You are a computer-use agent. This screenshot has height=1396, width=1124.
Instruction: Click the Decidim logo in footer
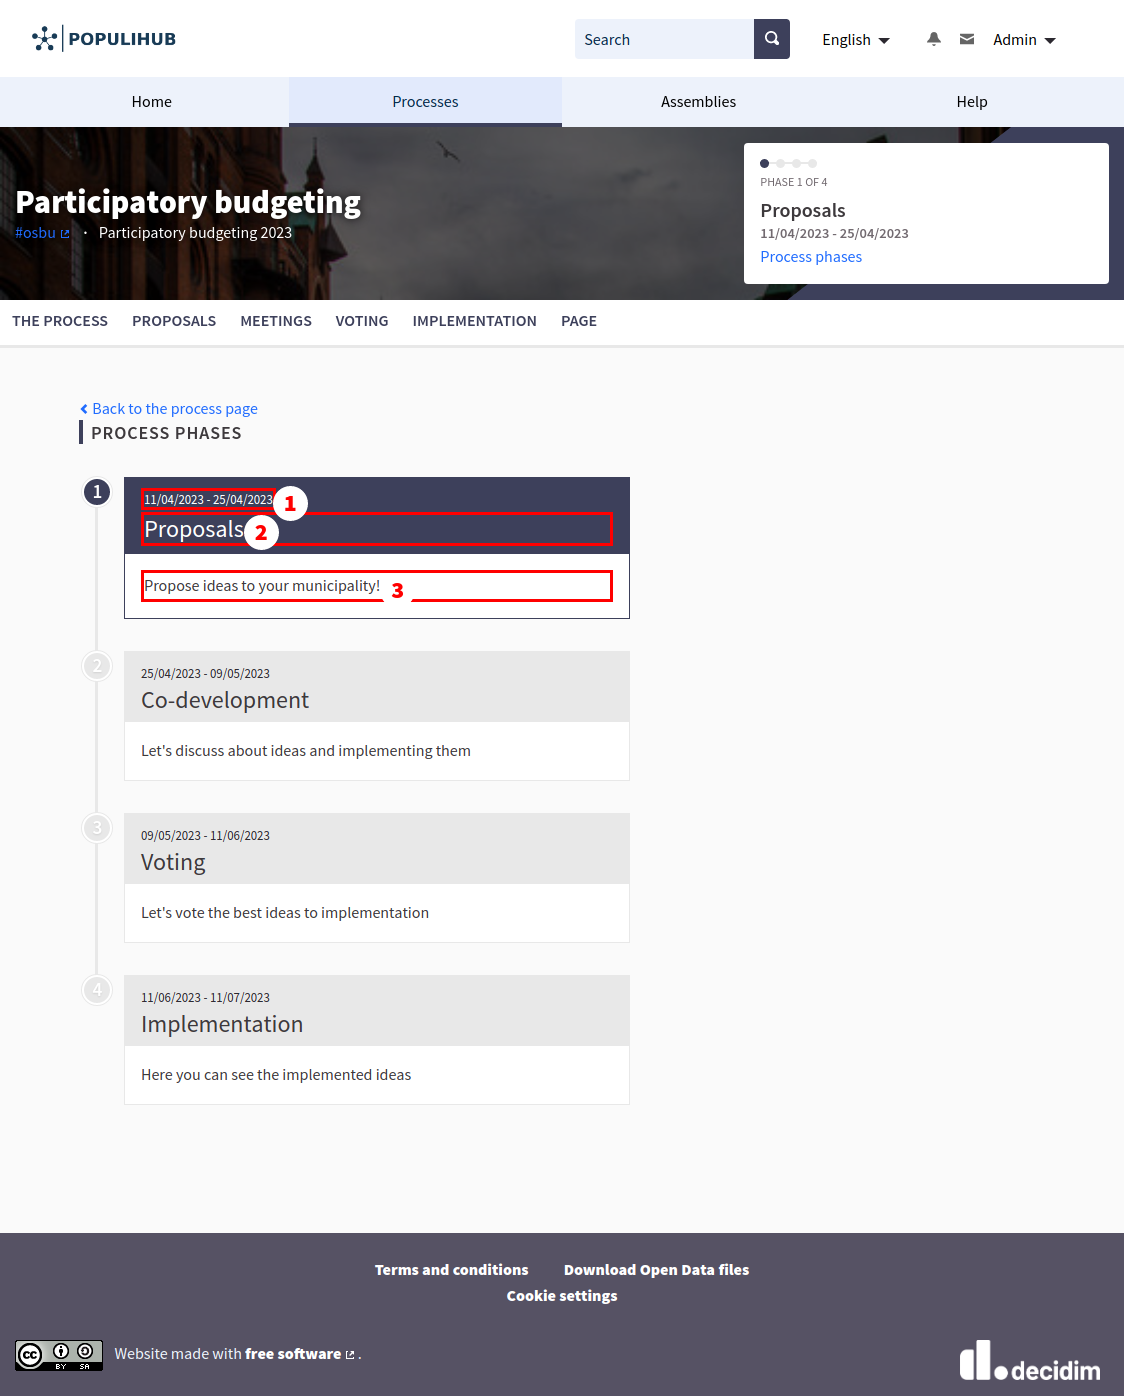[1029, 1362]
